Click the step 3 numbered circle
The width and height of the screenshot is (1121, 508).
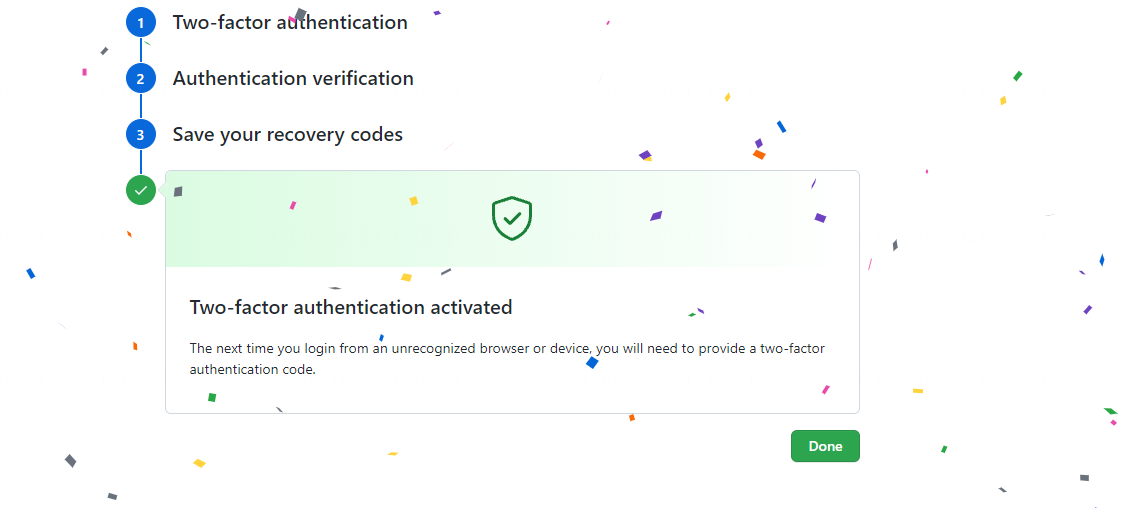pos(141,134)
